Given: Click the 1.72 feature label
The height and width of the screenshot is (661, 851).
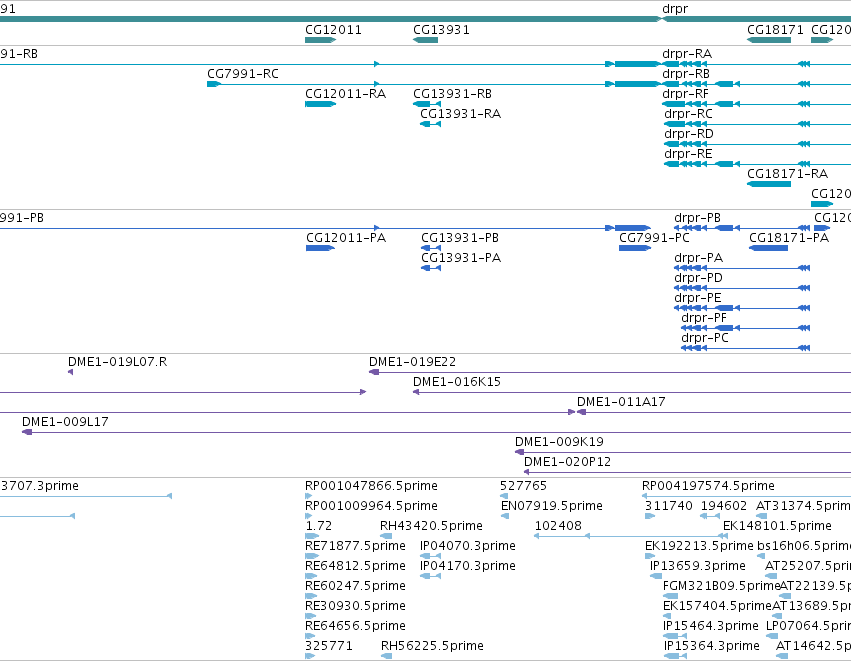Looking at the screenshot, I should point(319,526).
